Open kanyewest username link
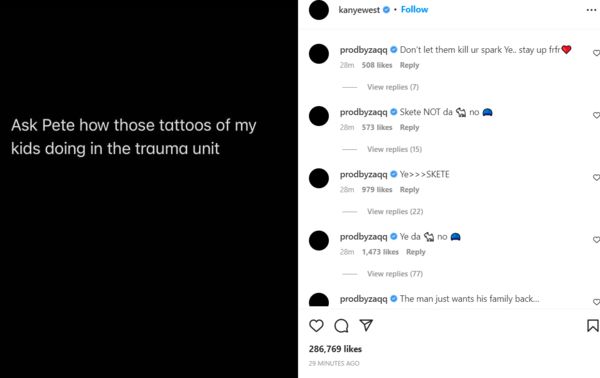The height and width of the screenshot is (378, 600). coord(359,10)
